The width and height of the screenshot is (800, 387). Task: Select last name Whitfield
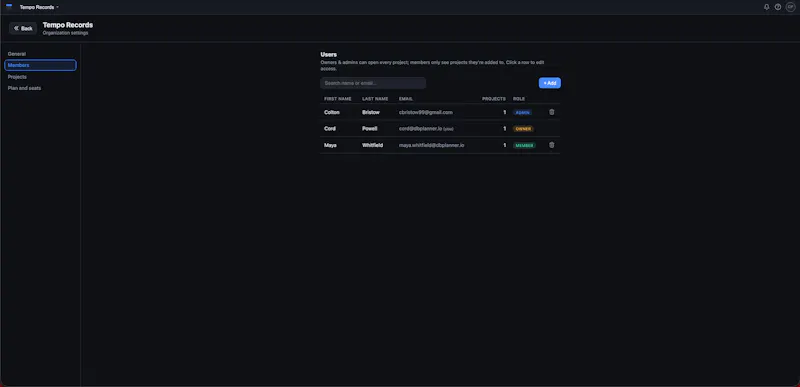[x=372, y=145]
